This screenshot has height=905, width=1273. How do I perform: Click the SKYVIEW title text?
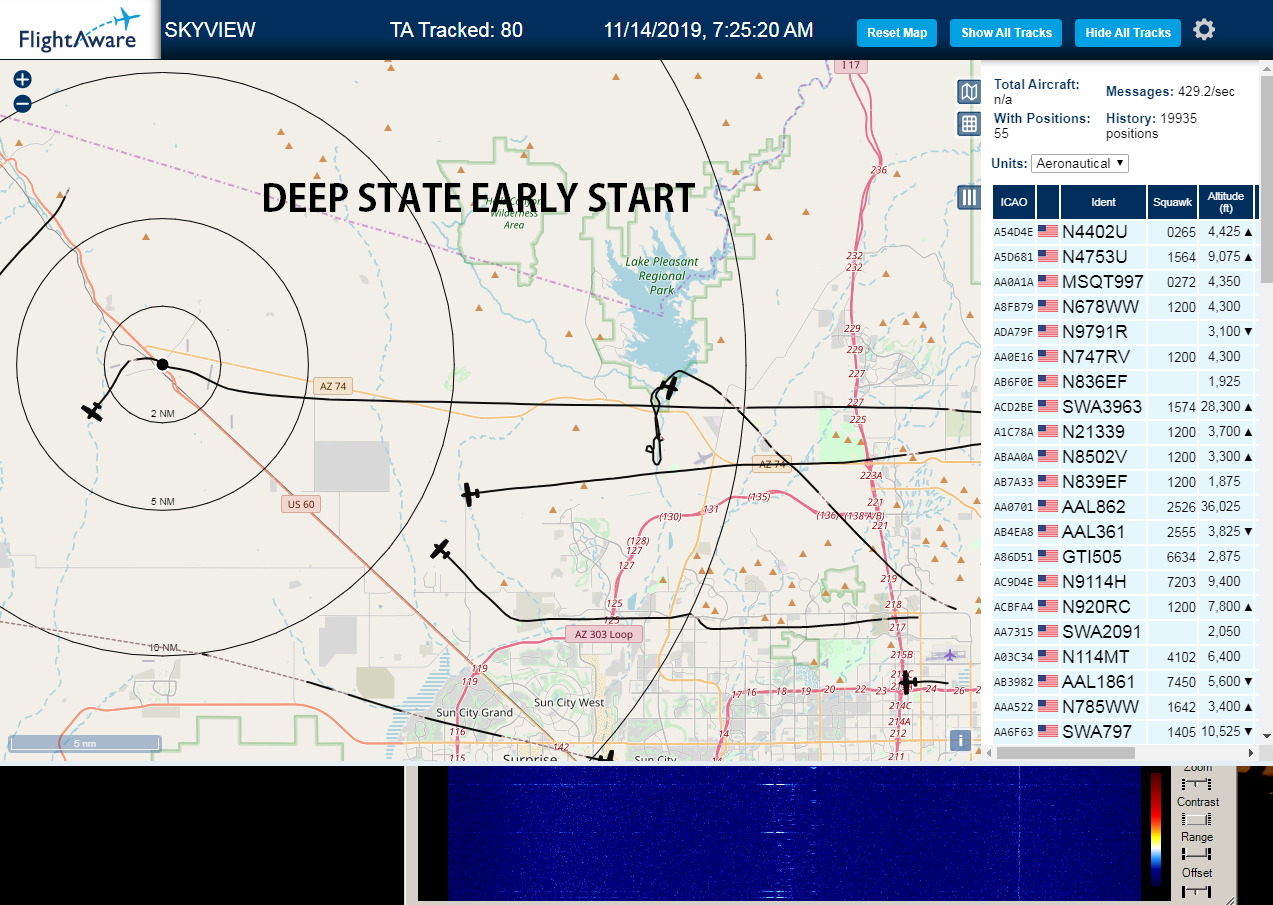point(210,30)
